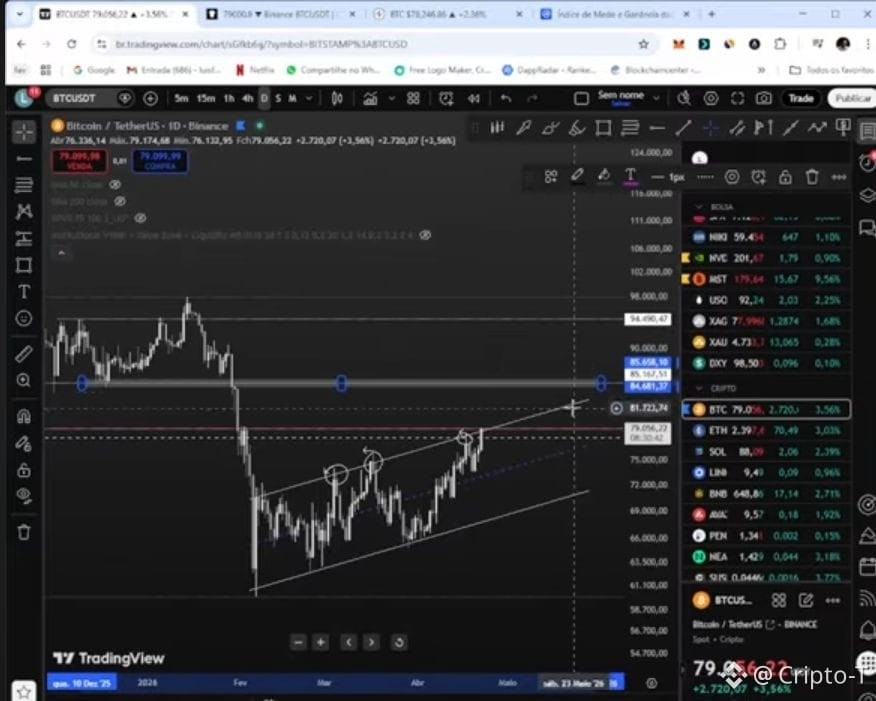The image size is (876, 701).
Task: Add symbol to compare with plus icon
Action: point(150,99)
